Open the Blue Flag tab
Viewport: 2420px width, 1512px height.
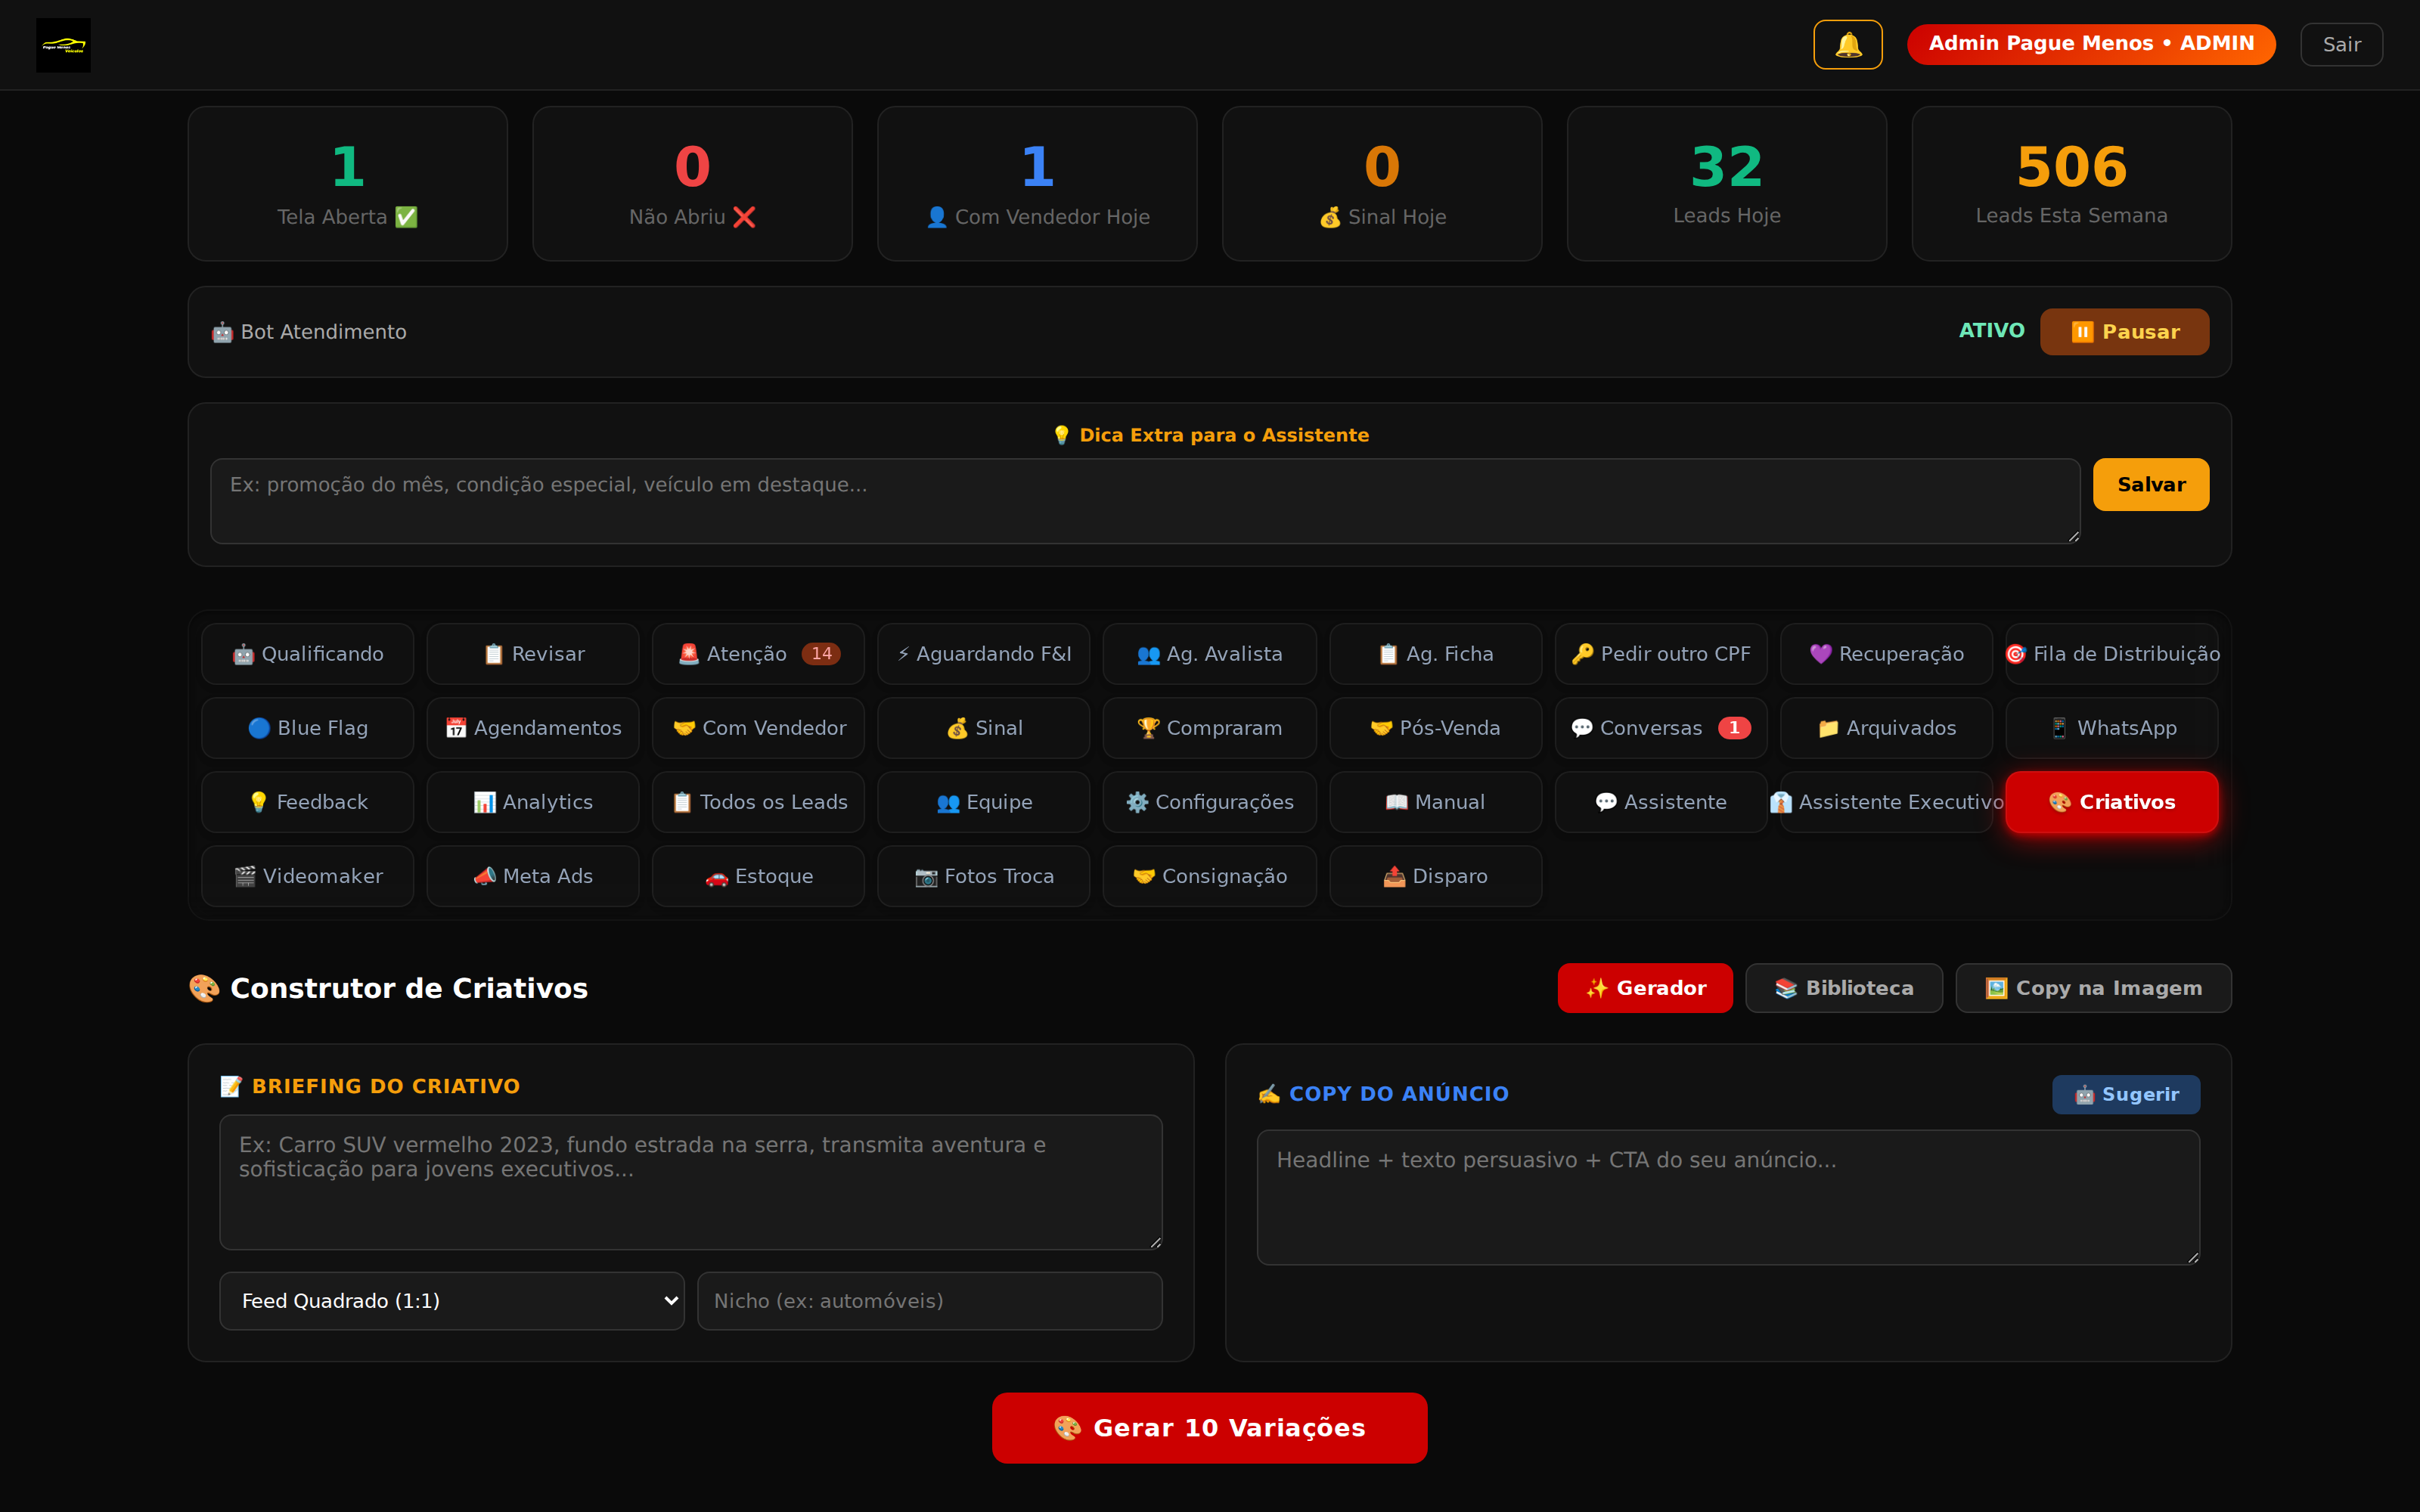(x=307, y=728)
